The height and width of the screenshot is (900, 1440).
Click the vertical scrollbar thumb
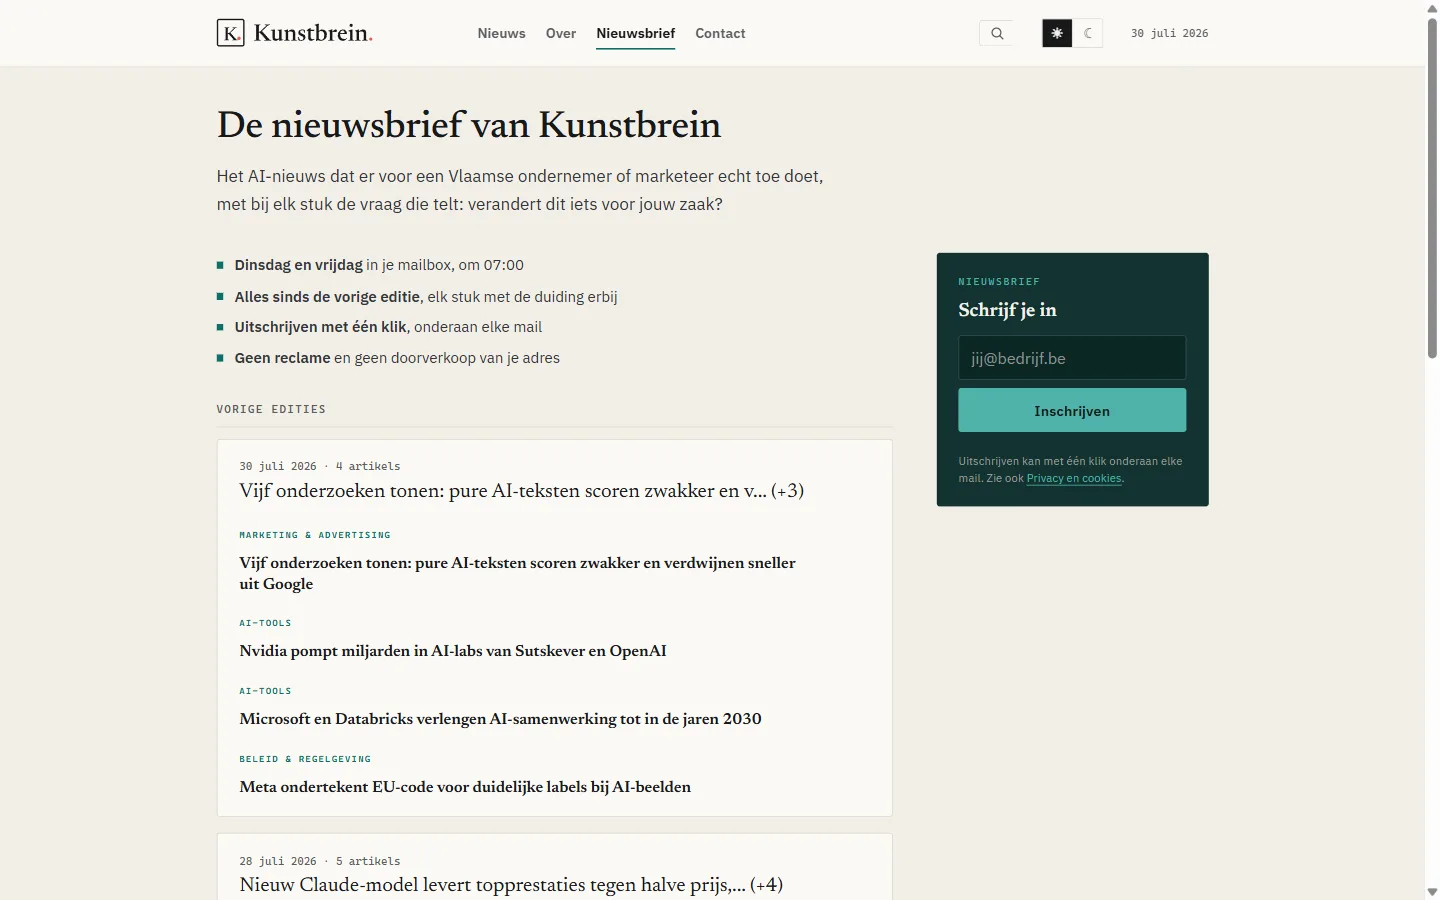(x=1432, y=188)
